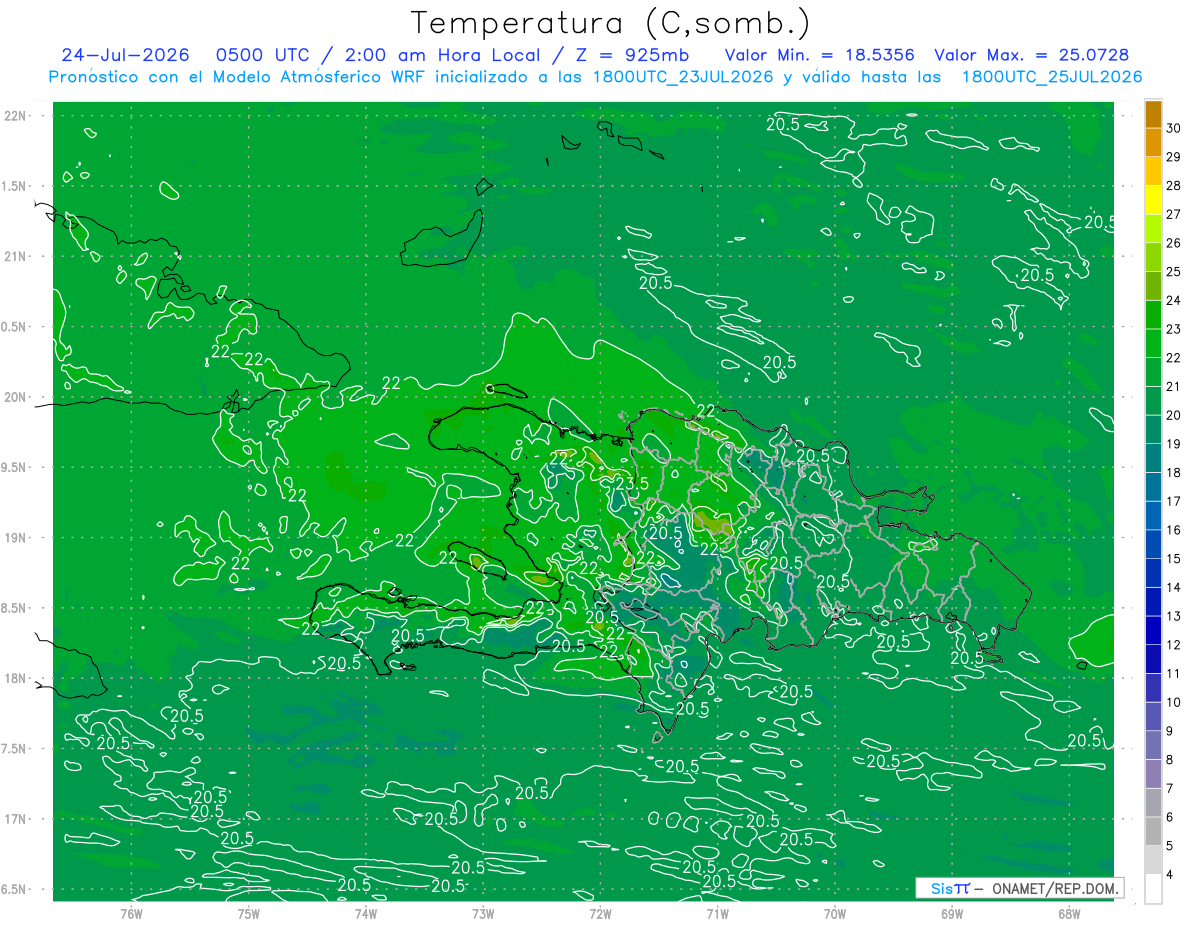
Task: Click the legend value label '30'
Action: (1174, 127)
